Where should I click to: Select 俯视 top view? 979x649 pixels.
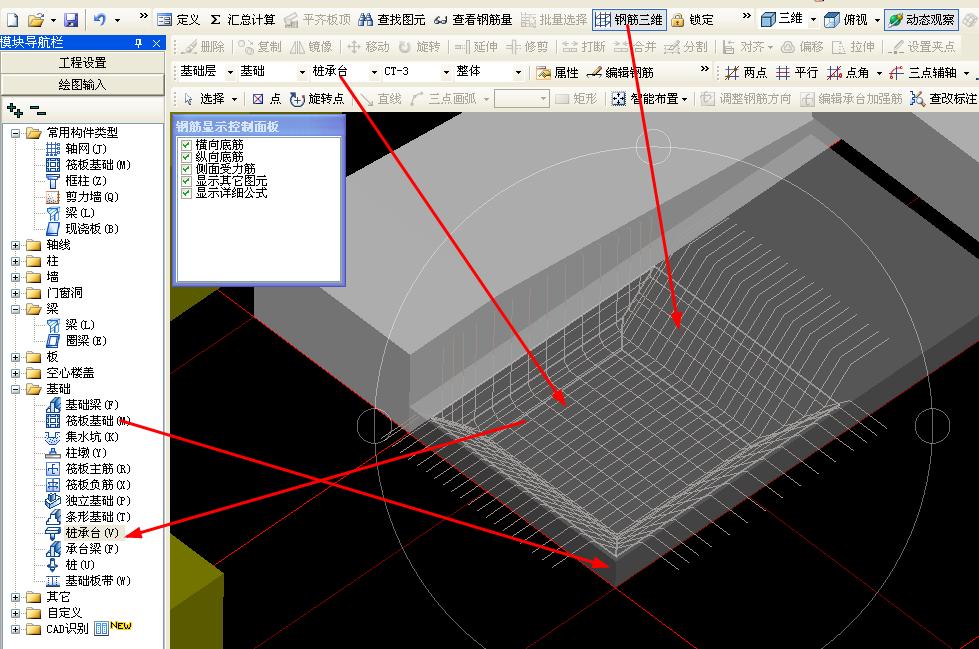tap(846, 20)
